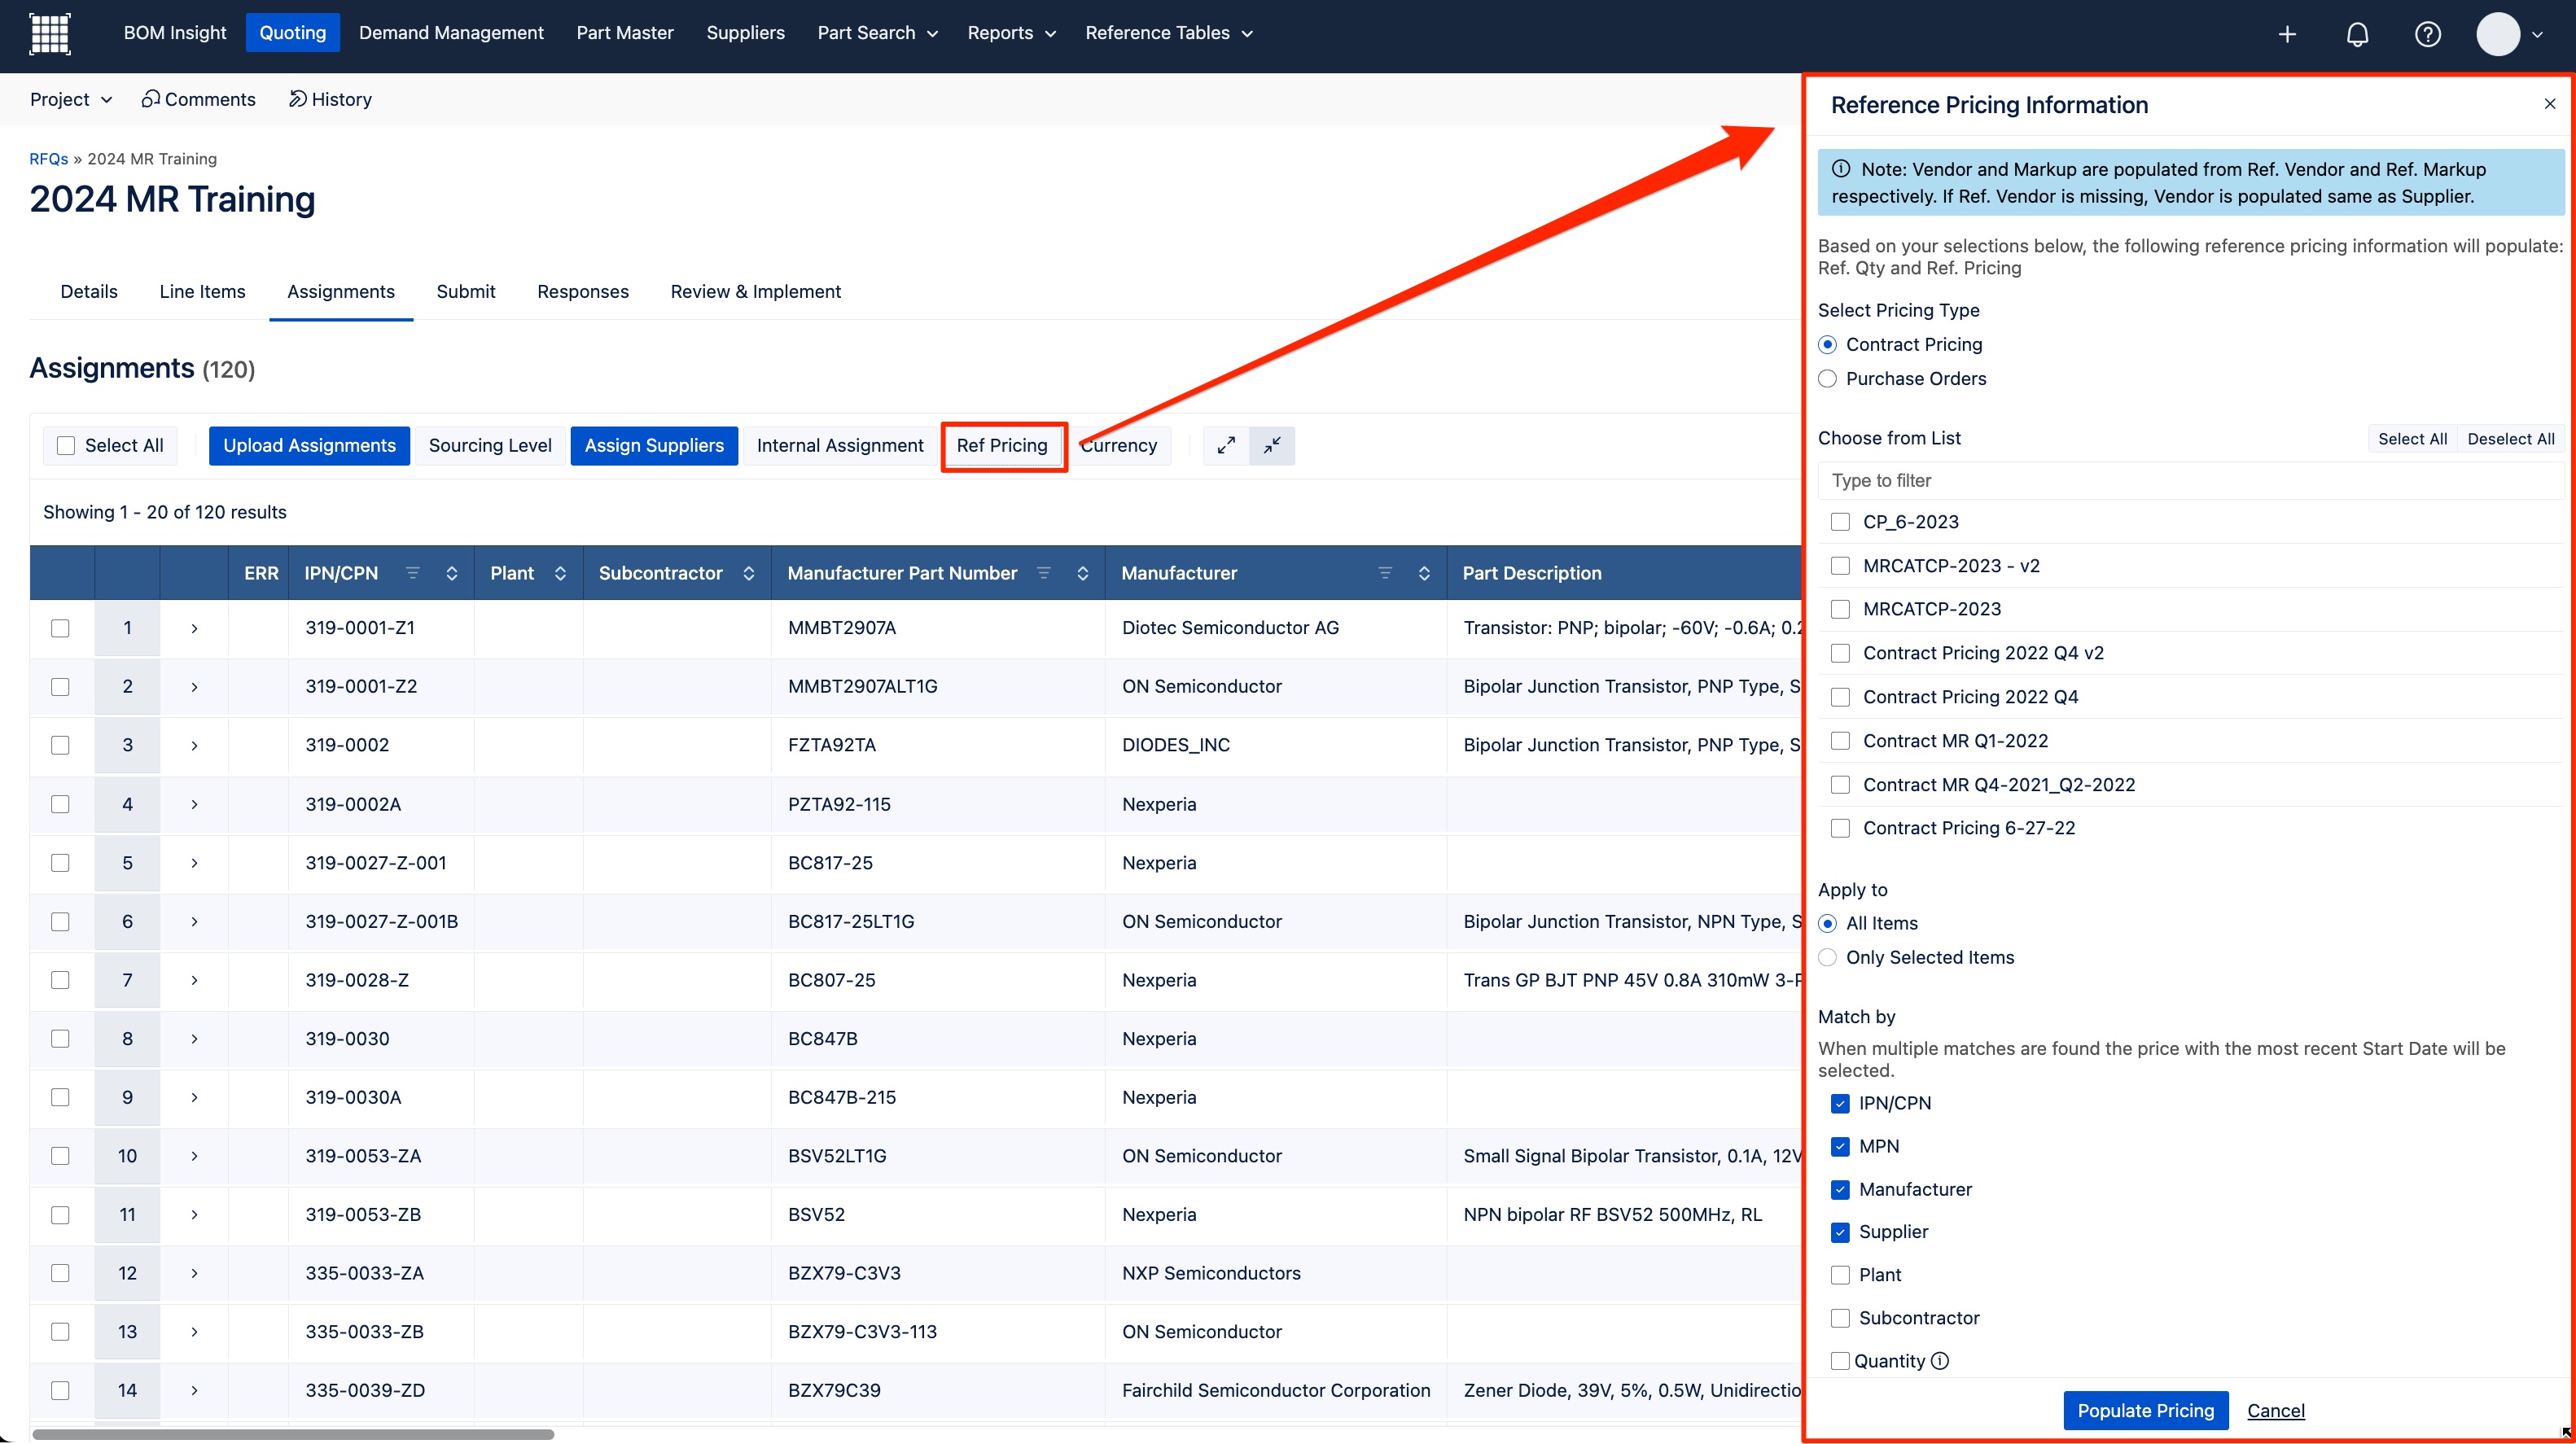Click the Cancel link in panel
This screenshot has width=2576, height=1444.
click(x=2275, y=1411)
